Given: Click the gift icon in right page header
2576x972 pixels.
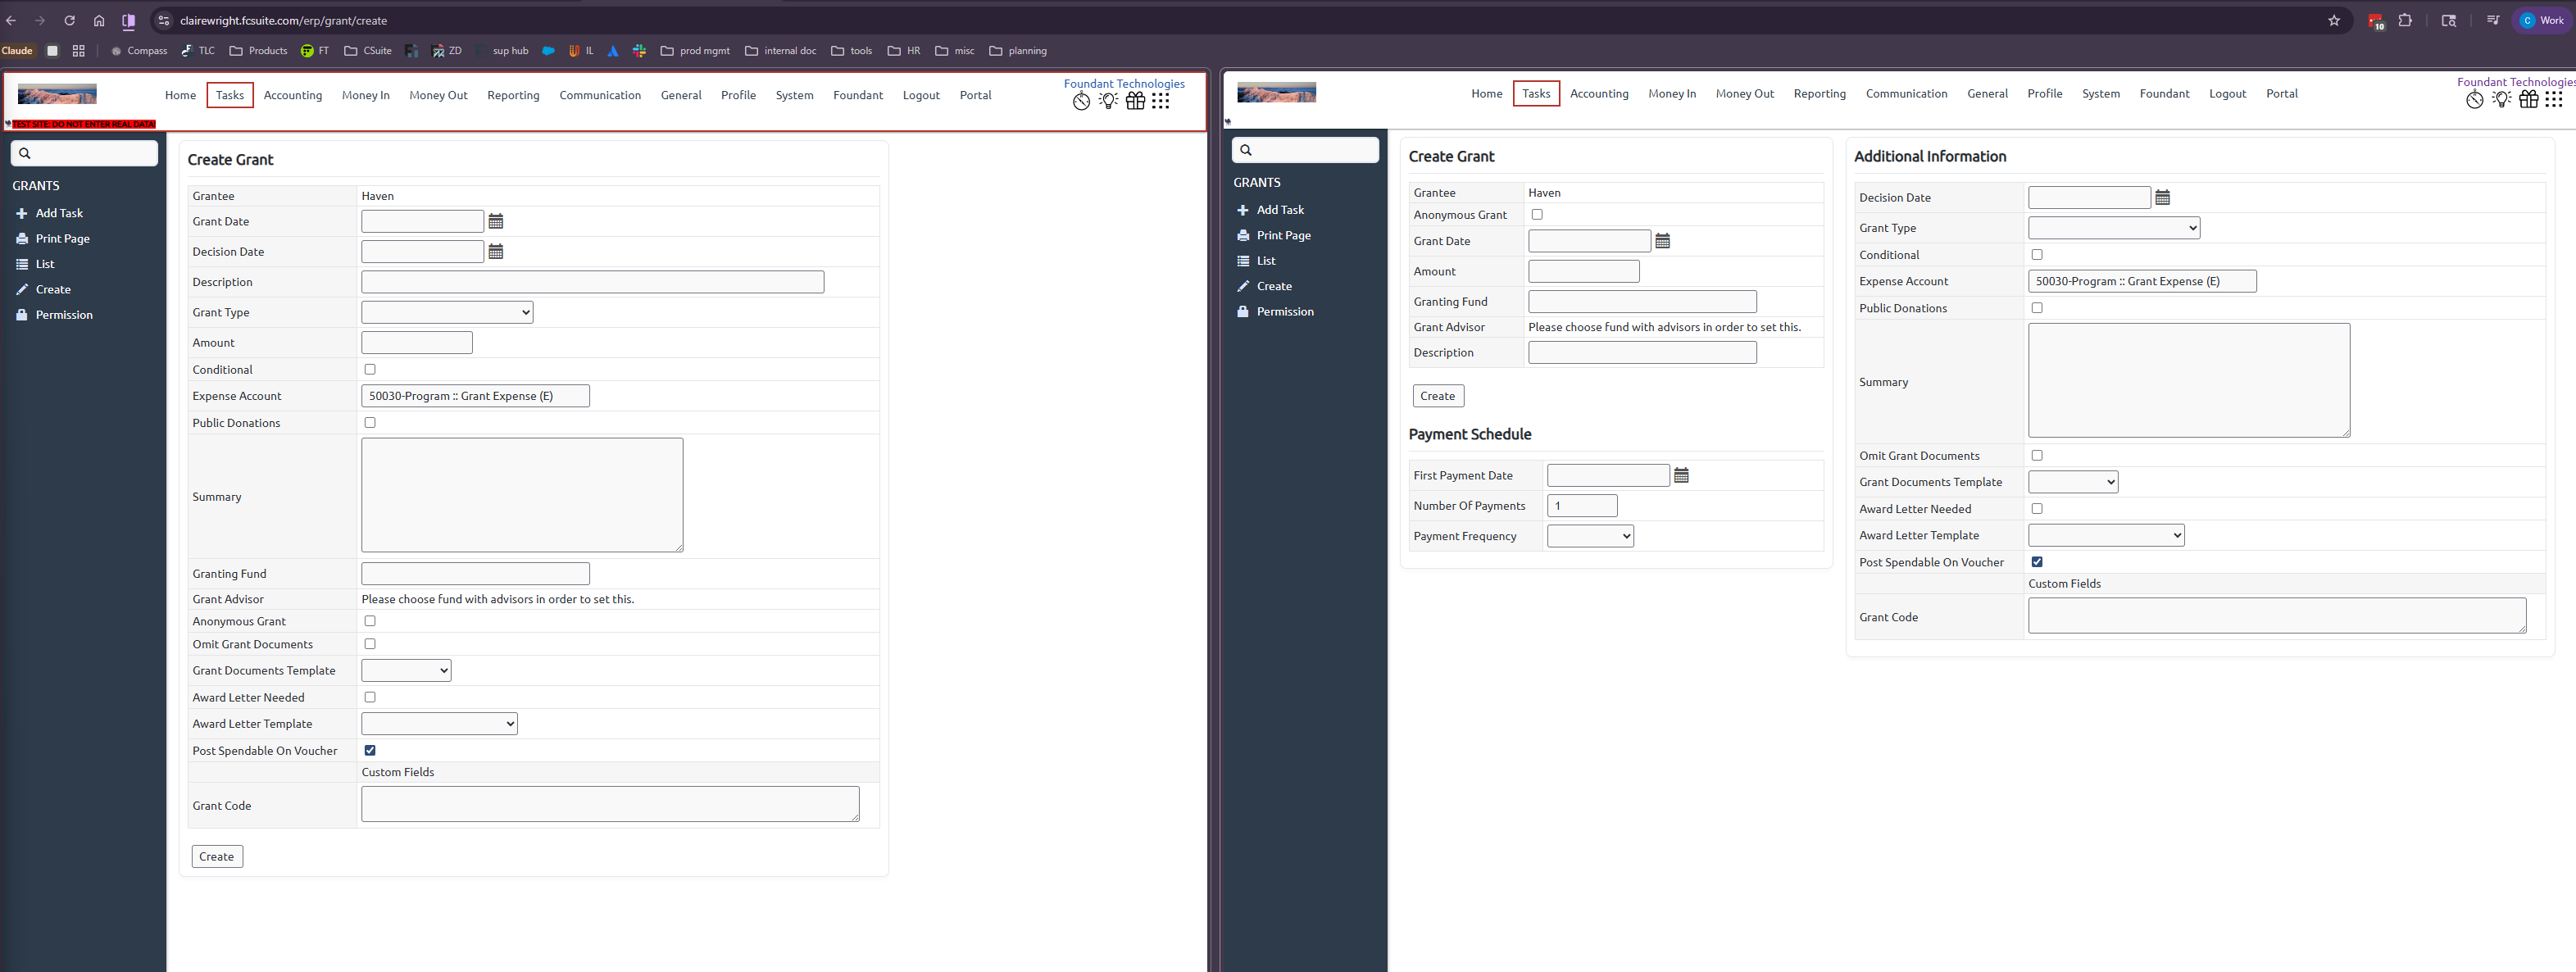Looking at the screenshot, I should 2528,99.
